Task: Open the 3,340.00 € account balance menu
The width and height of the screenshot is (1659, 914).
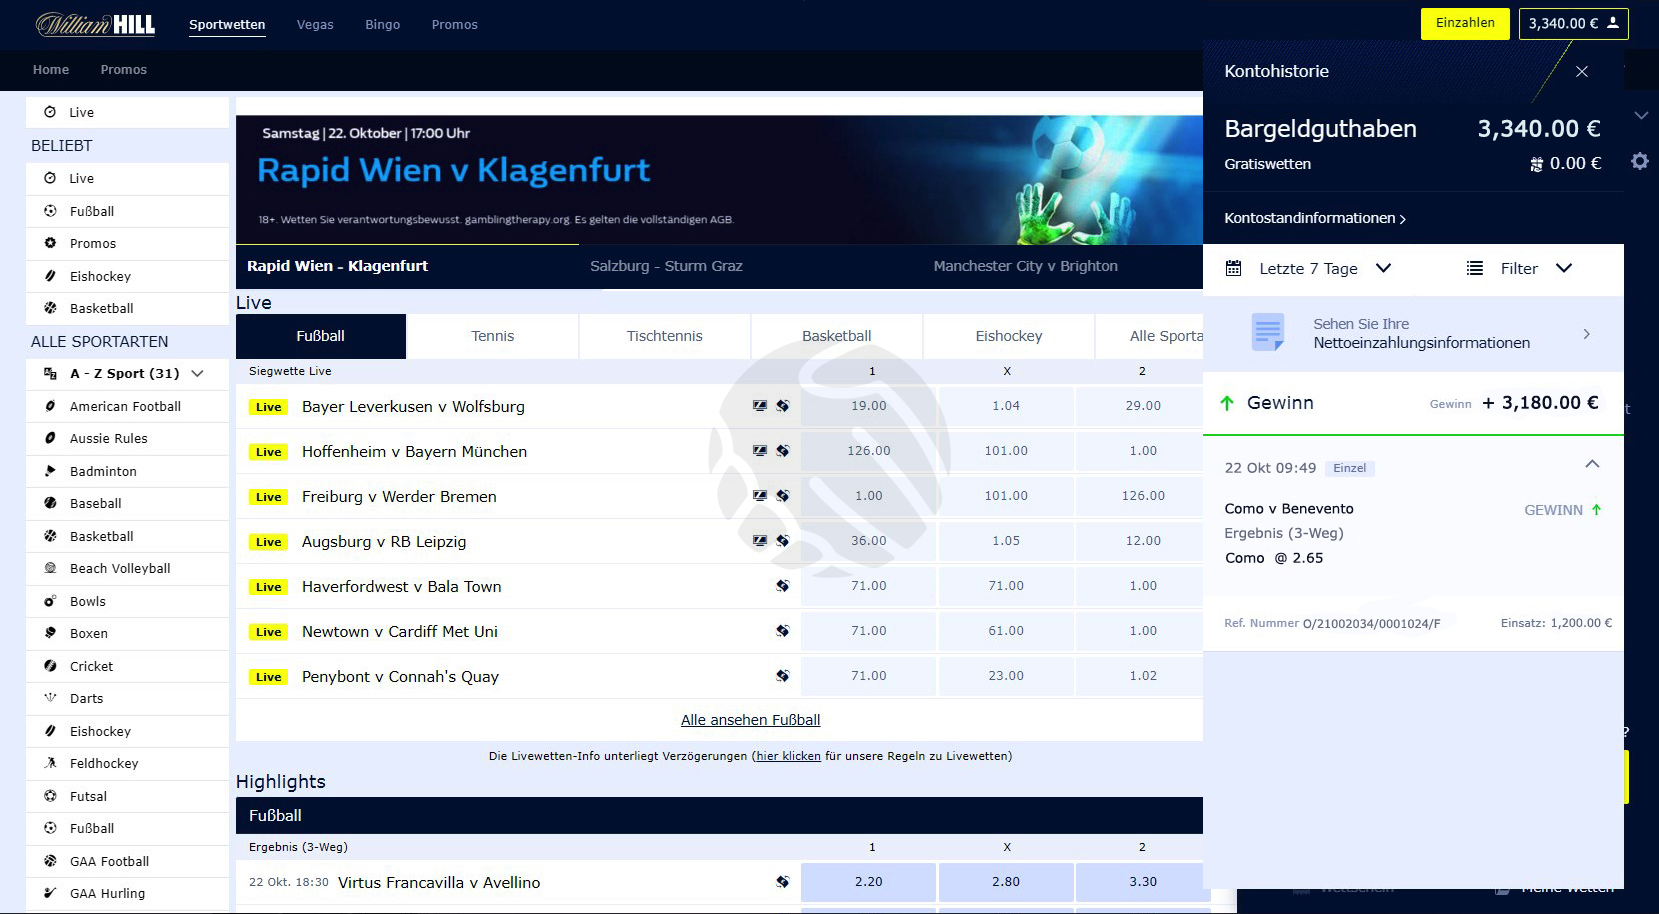Action: coord(1574,23)
